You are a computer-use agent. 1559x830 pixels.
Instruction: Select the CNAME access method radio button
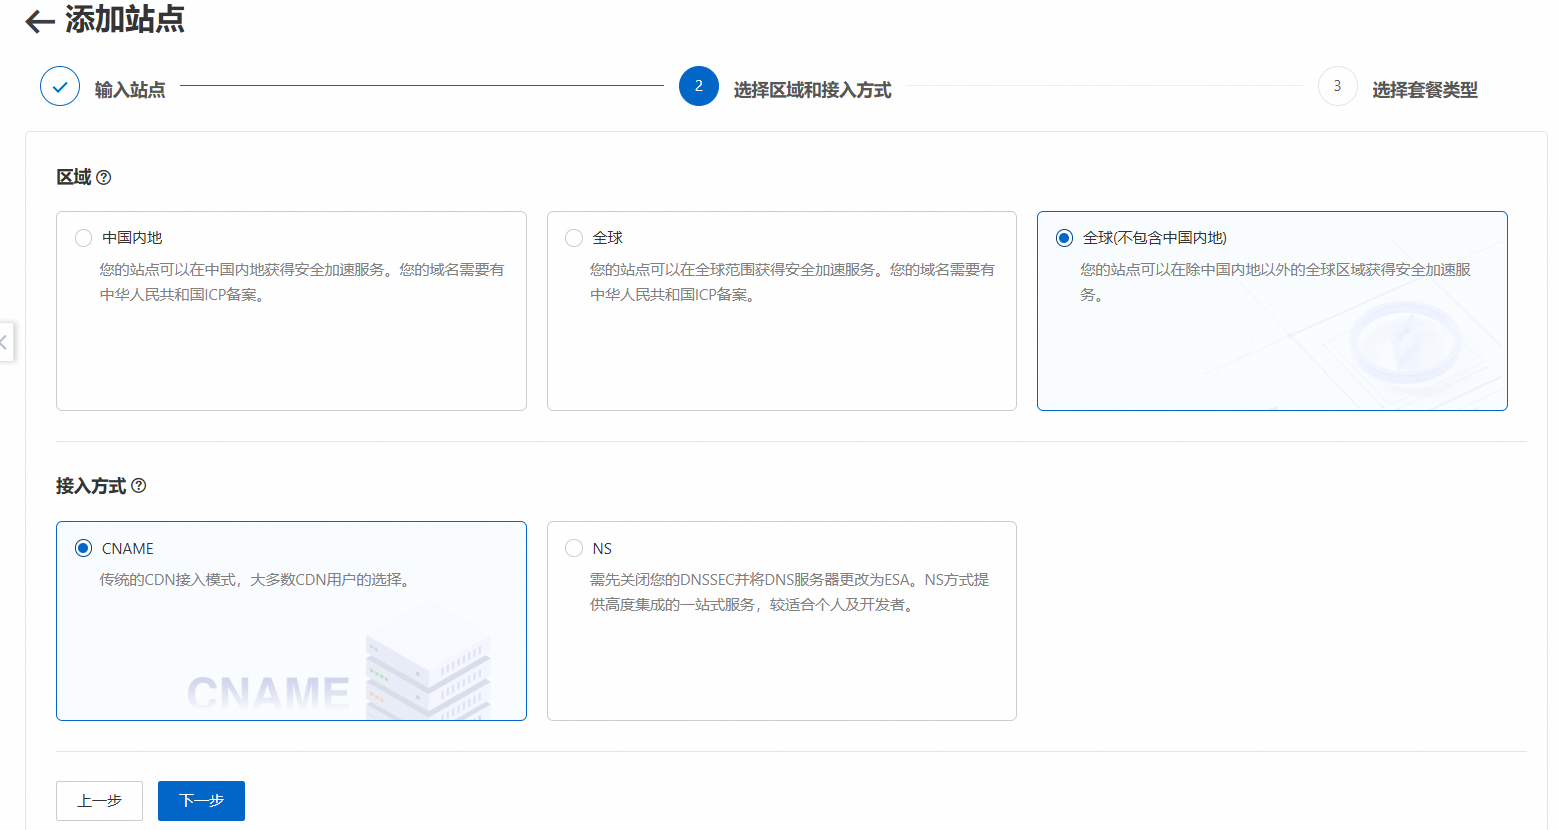[84, 548]
